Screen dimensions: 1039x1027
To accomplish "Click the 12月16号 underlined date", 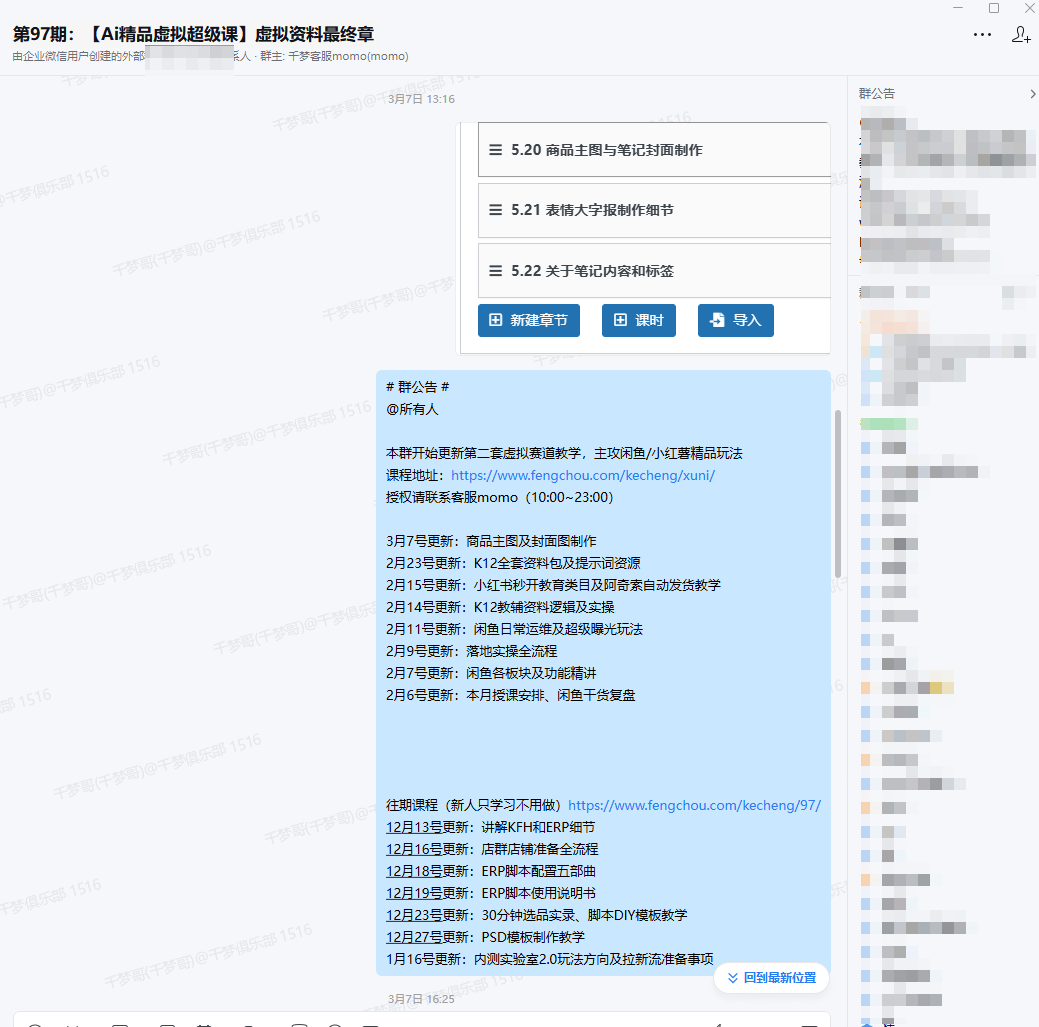I will (414, 849).
